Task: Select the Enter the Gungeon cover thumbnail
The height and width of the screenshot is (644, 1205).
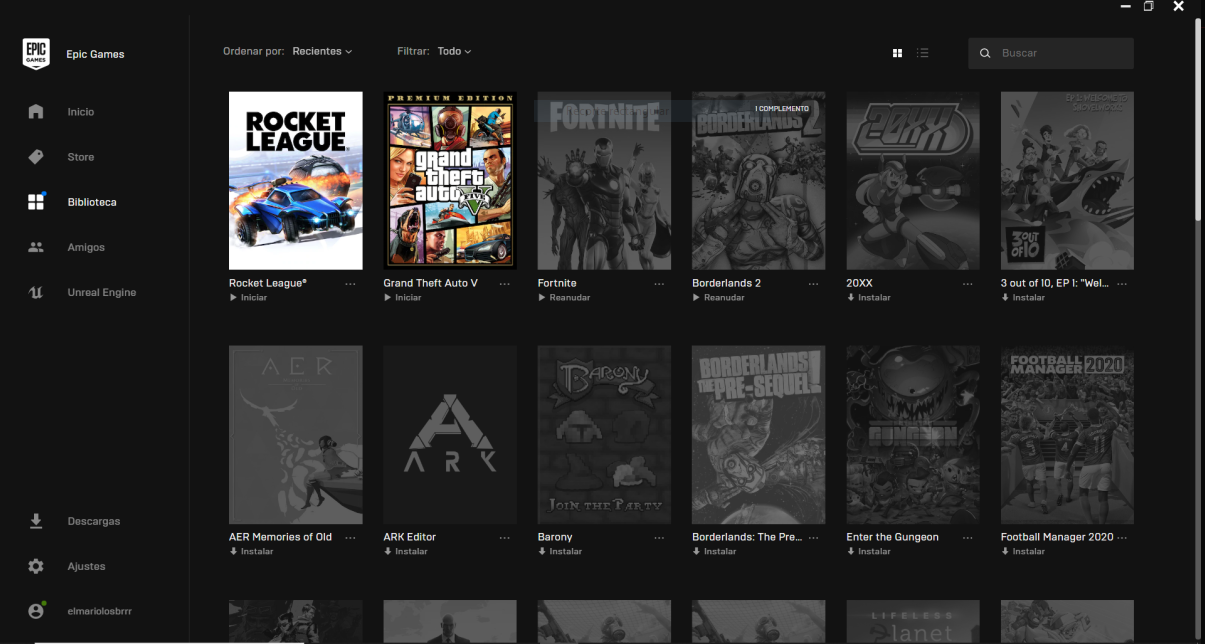Action: point(913,435)
